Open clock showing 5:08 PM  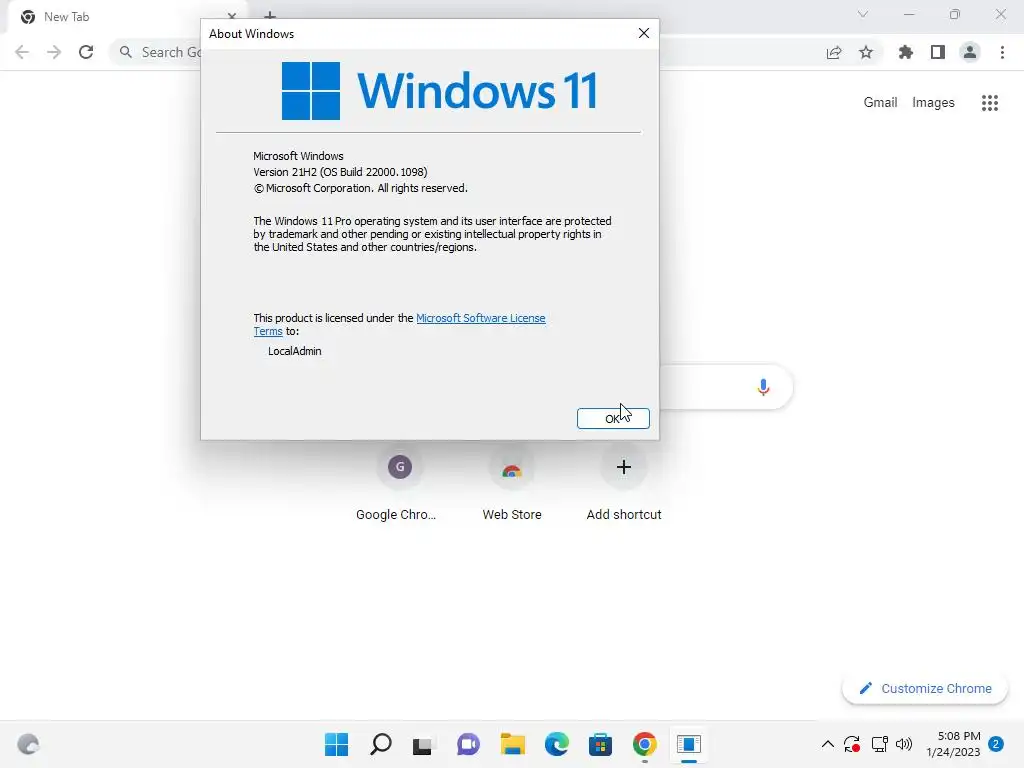pos(953,744)
